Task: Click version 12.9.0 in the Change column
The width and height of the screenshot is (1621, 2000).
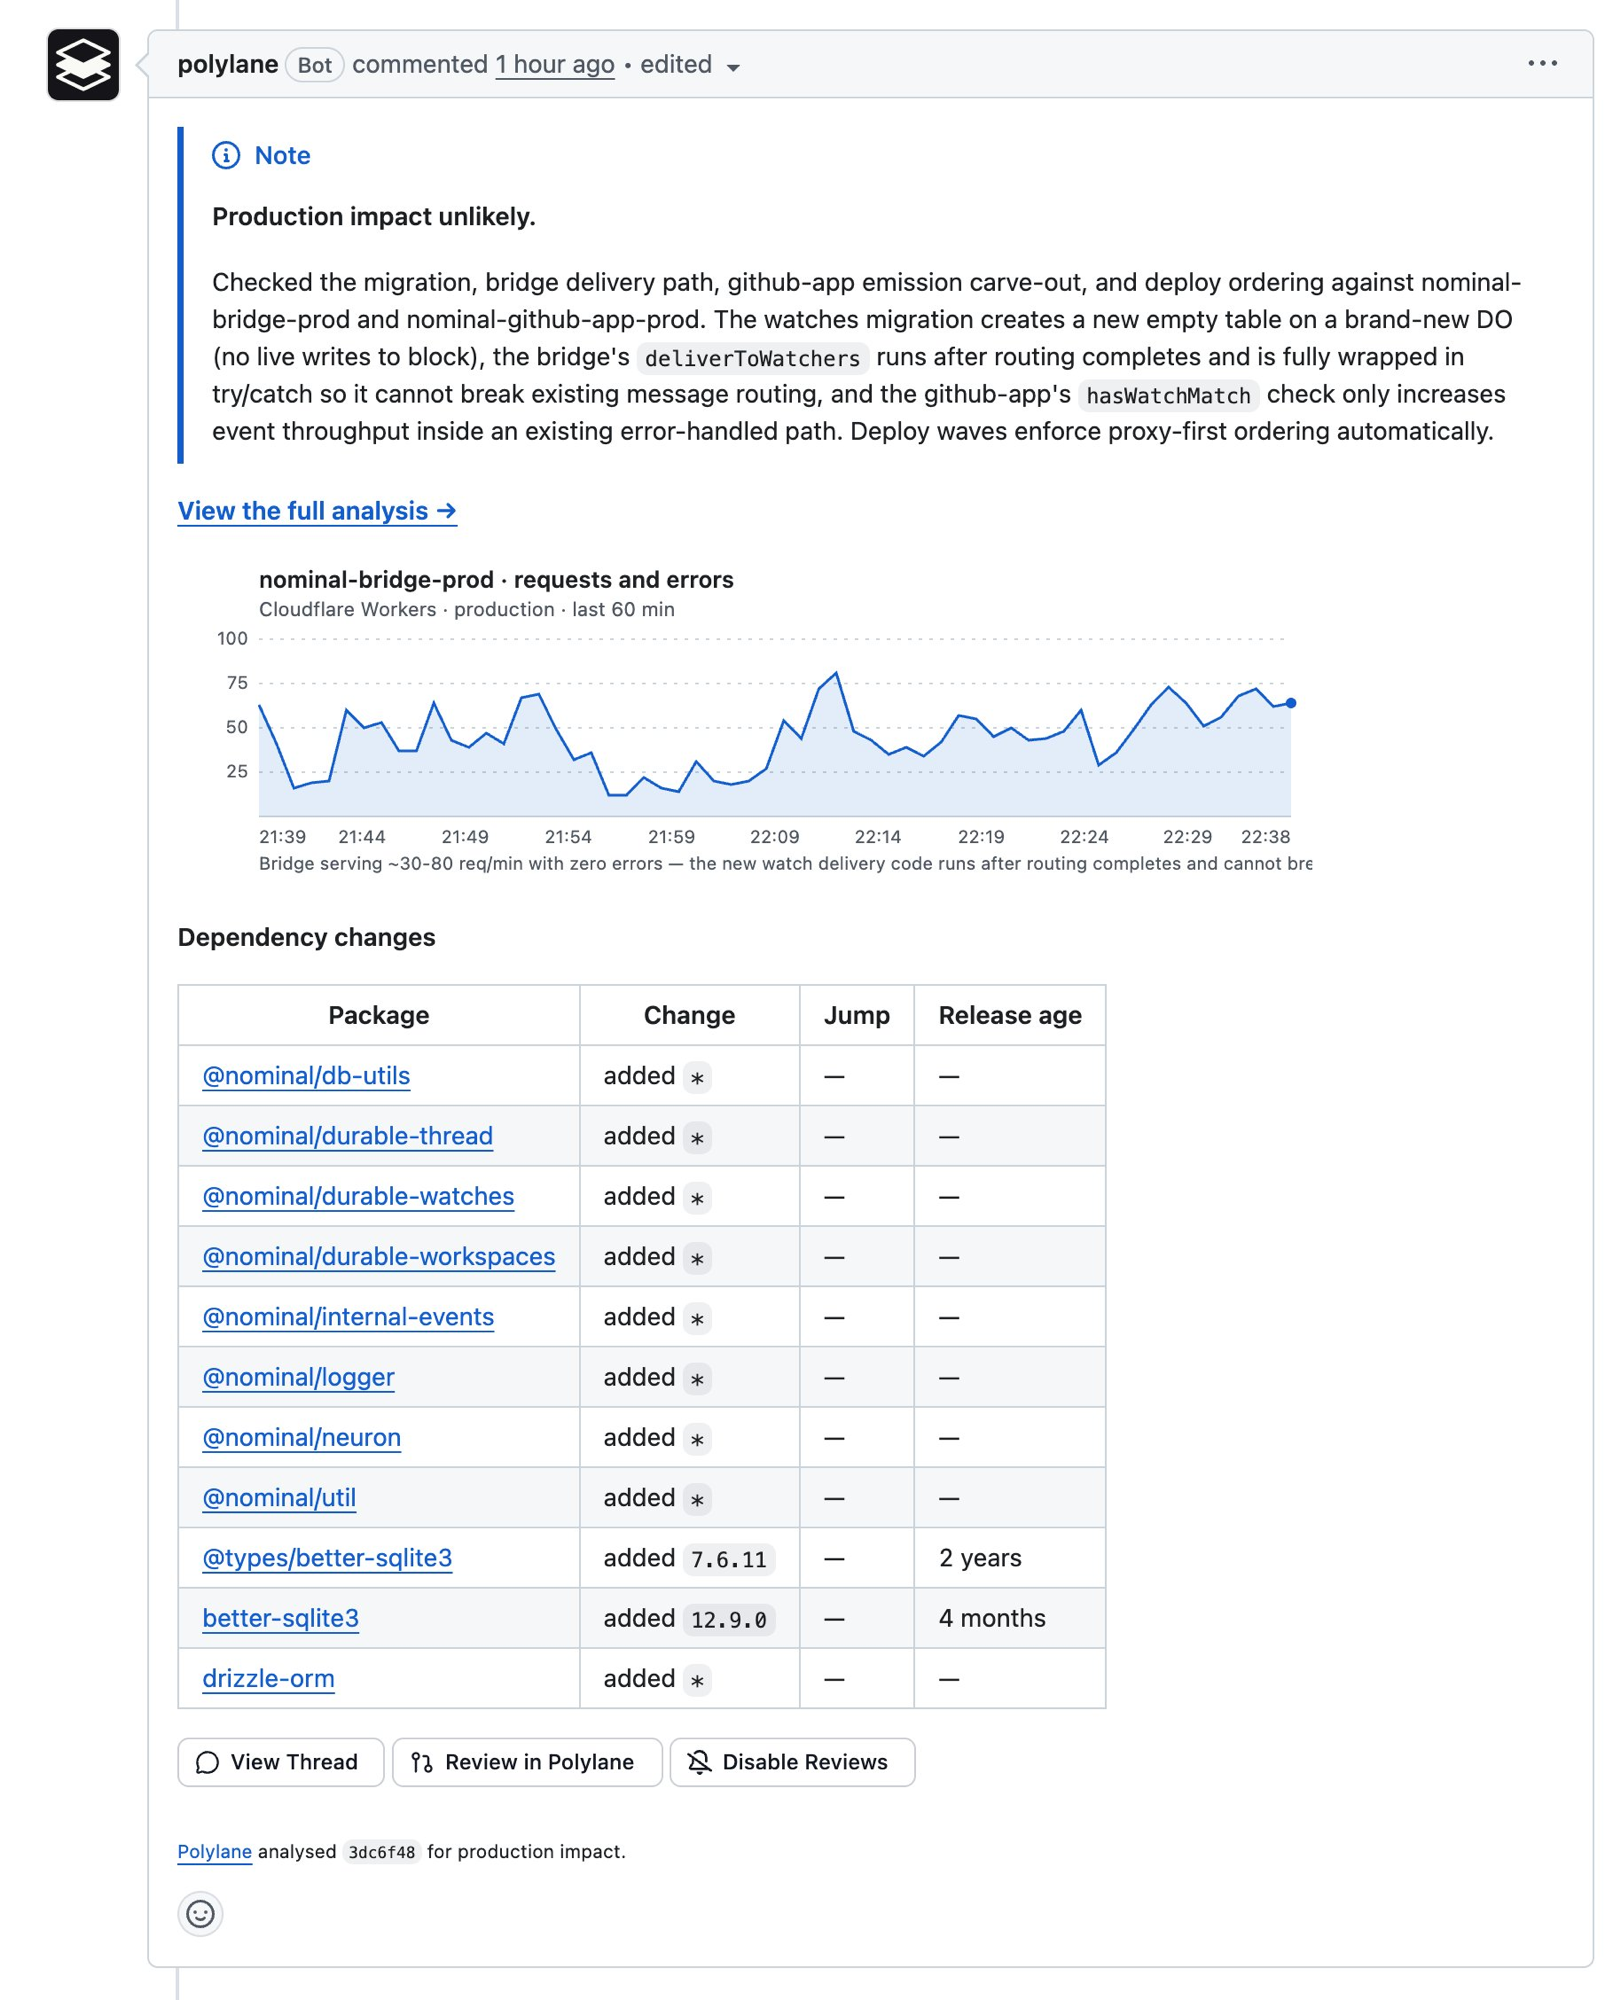Action: (729, 1619)
